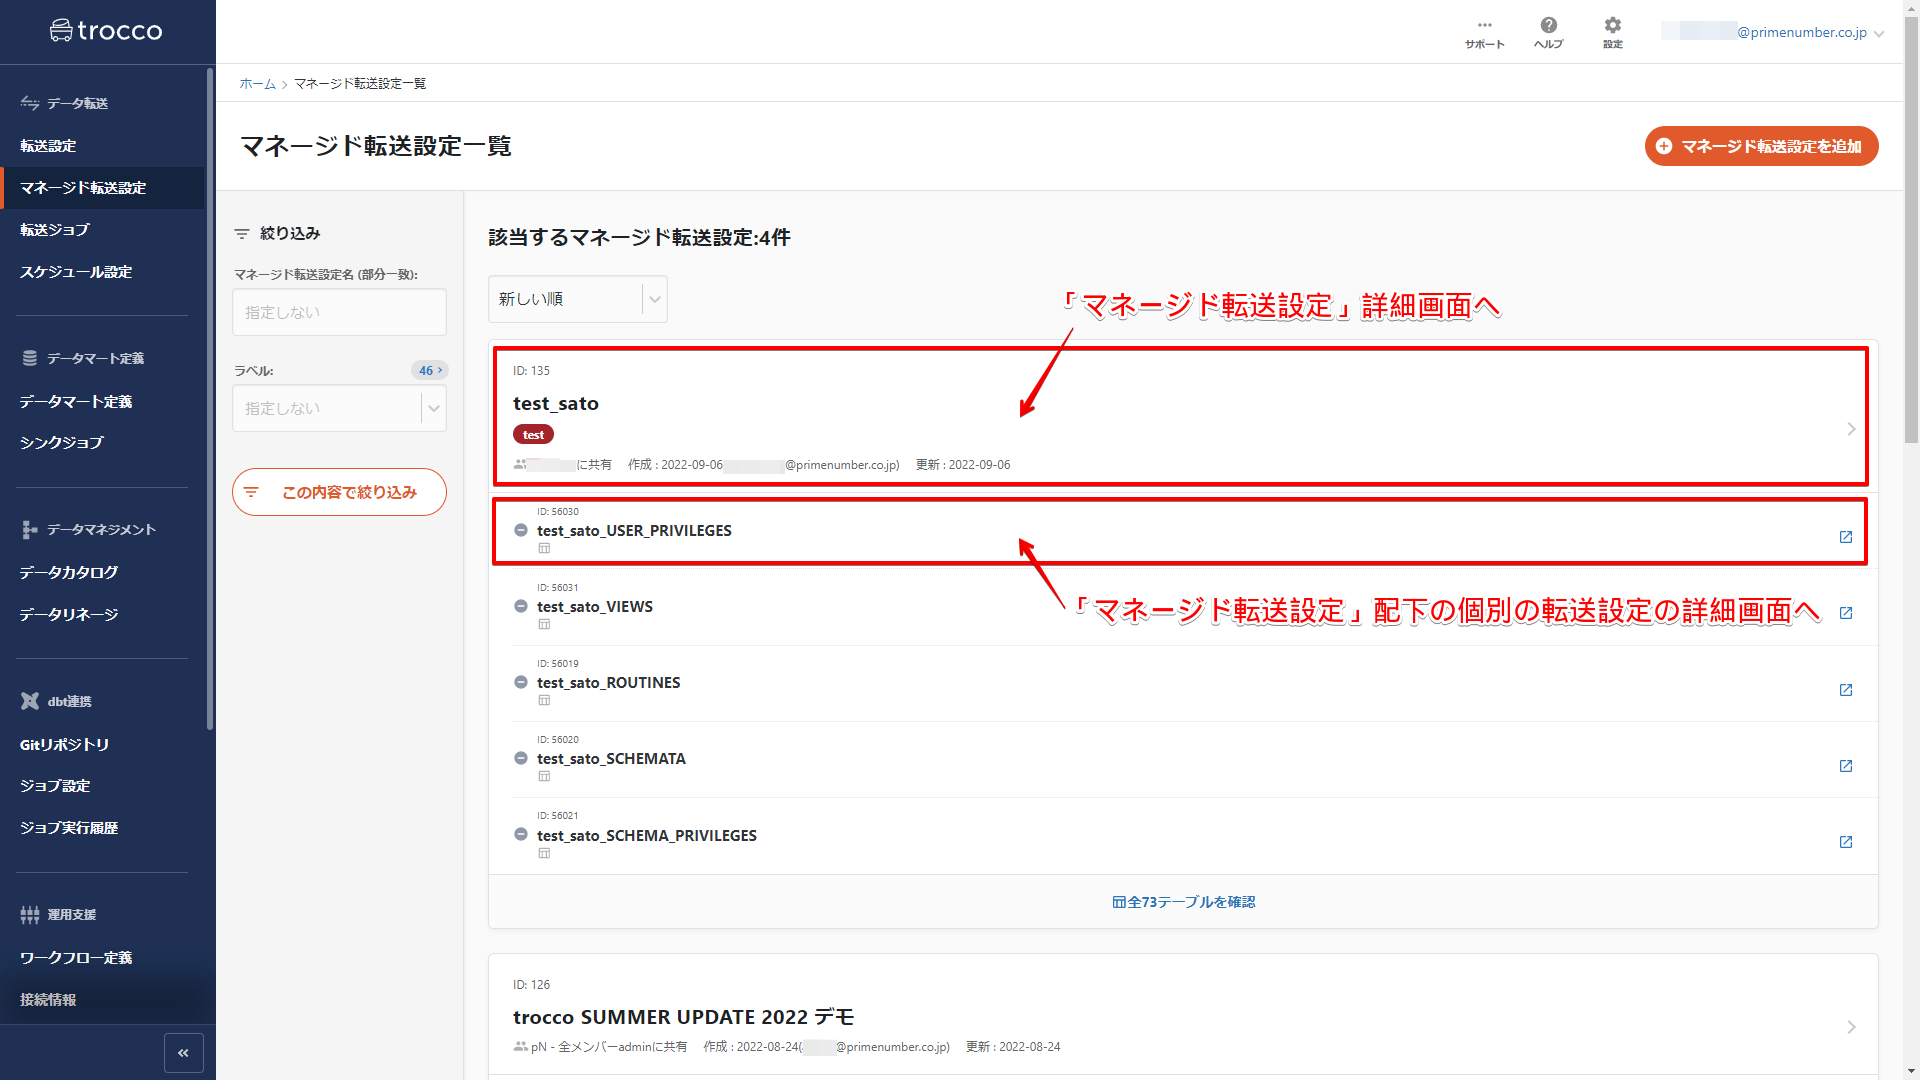Screen dimensions: 1920x1080
Task: Click table icon under test_sato_USER_PRIVILEGES
Action: pyautogui.click(x=544, y=548)
